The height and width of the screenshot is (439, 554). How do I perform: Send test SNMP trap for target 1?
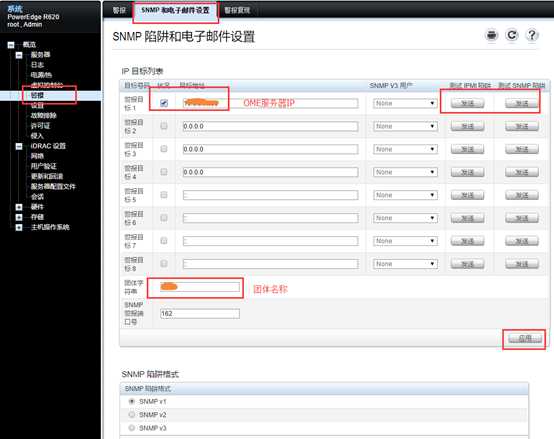(x=522, y=103)
